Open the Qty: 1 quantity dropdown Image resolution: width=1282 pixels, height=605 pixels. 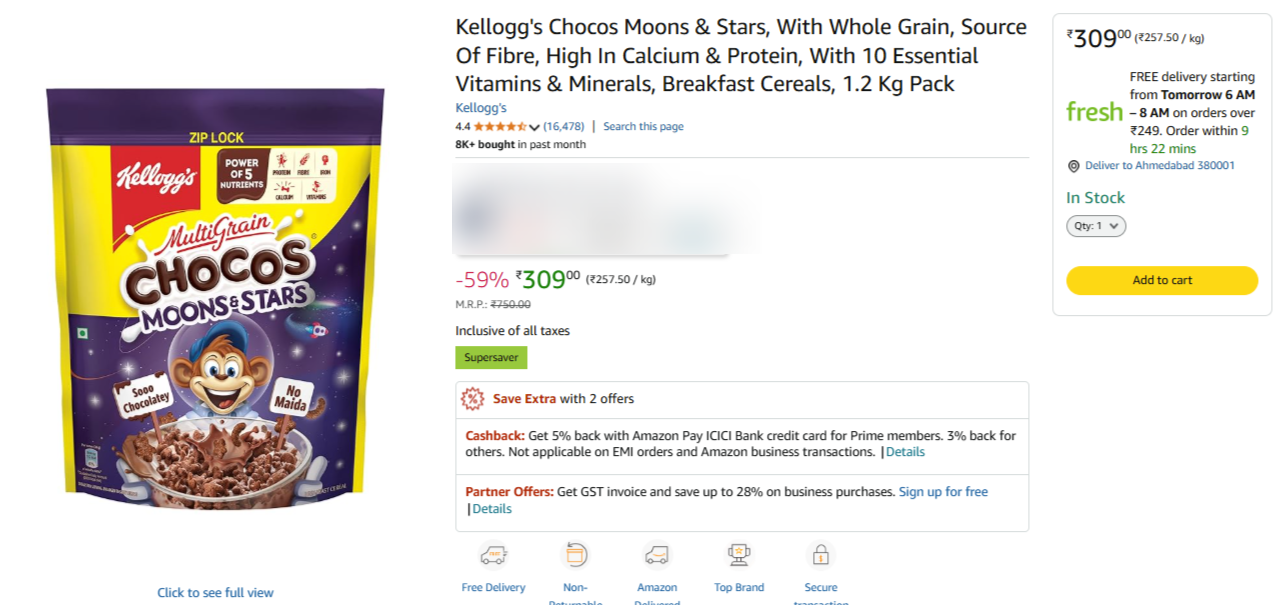1096,226
